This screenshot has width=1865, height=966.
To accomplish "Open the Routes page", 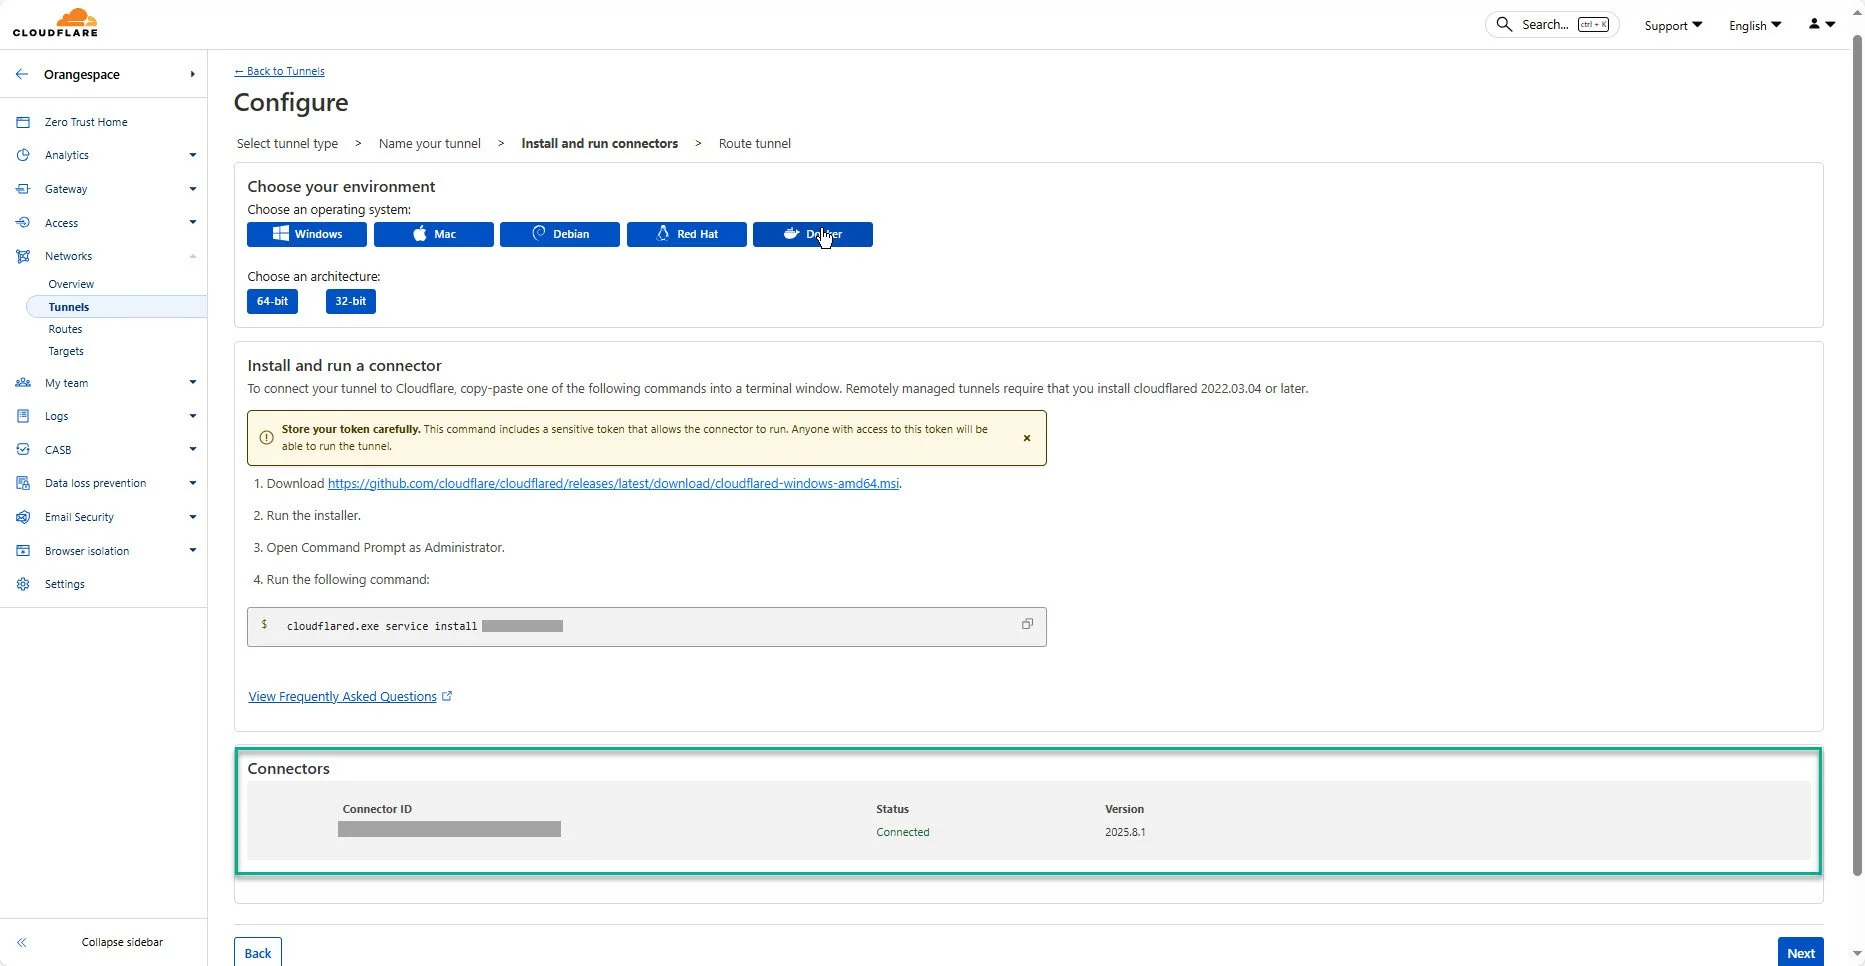I will point(65,329).
